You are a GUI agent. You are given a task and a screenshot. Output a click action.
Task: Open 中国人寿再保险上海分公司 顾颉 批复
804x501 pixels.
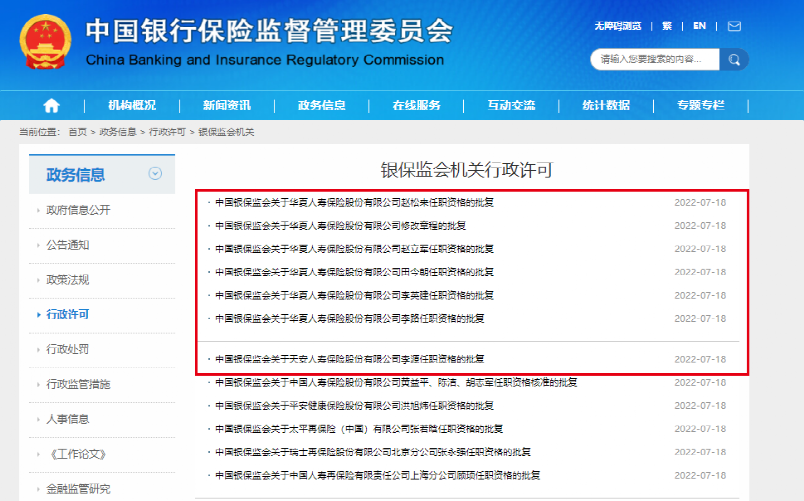coord(377,475)
